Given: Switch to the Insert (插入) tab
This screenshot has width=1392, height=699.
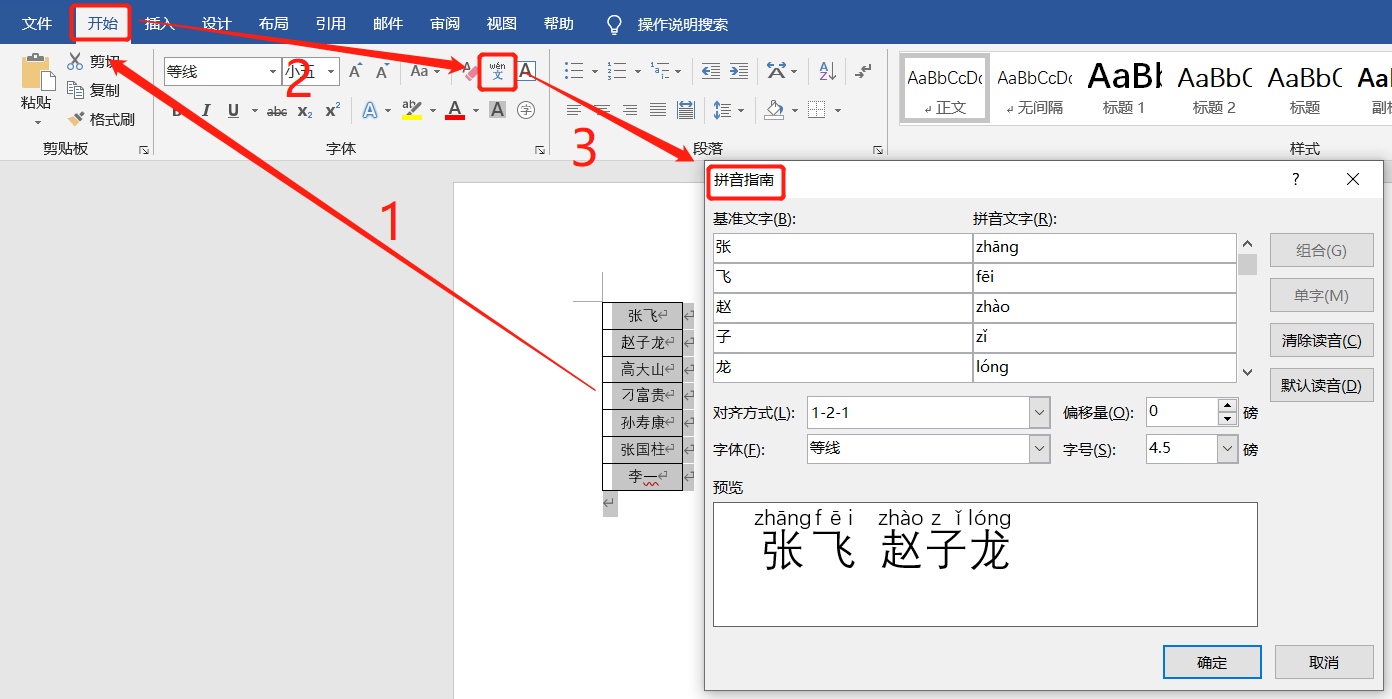Looking at the screenshot, I should [x=159, y=24].
